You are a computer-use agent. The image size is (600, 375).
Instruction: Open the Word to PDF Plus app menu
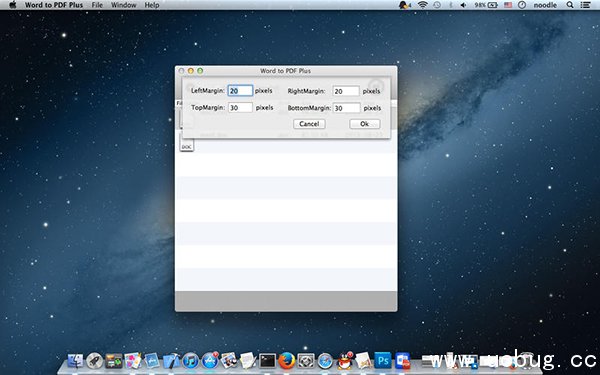tap(54, 5)
